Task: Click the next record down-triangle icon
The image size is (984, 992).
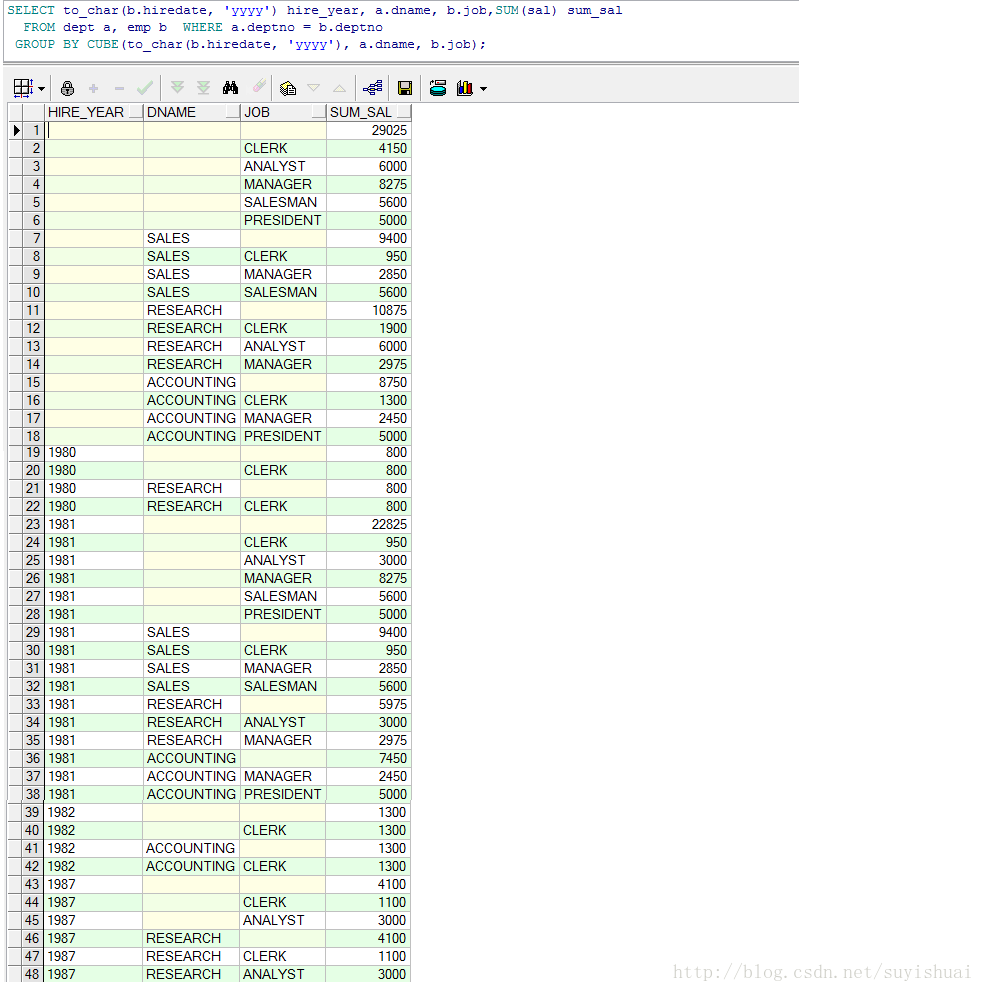Action: coord(314,88)
